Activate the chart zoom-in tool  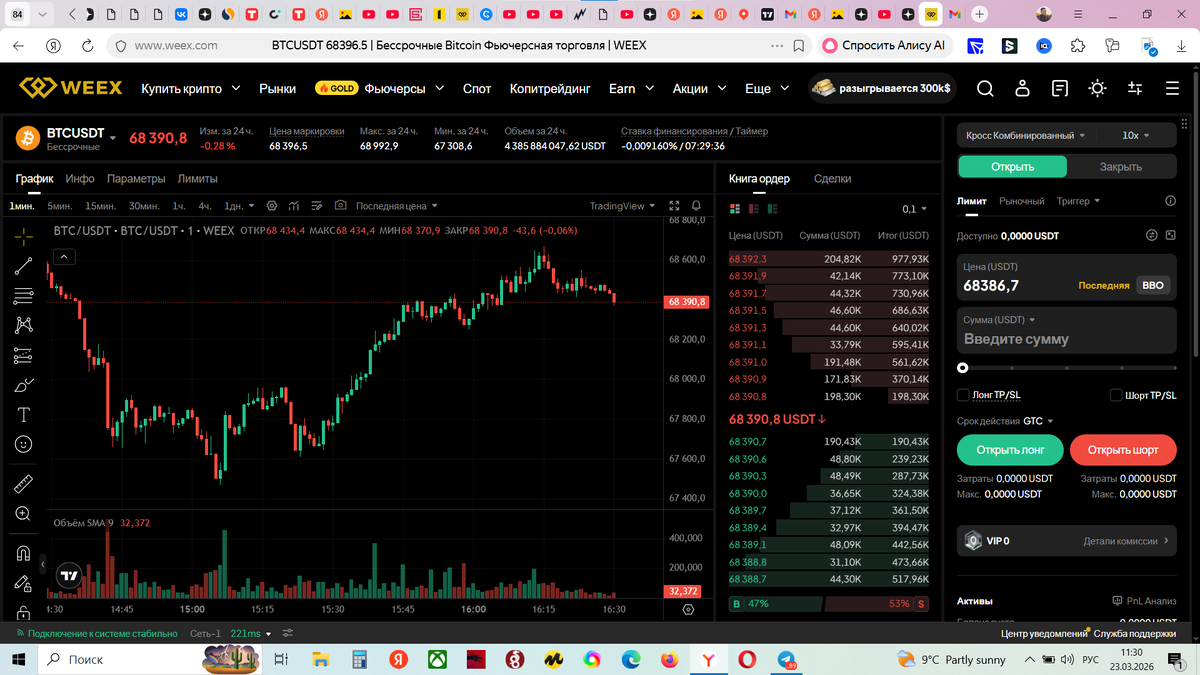coord(24,513)
